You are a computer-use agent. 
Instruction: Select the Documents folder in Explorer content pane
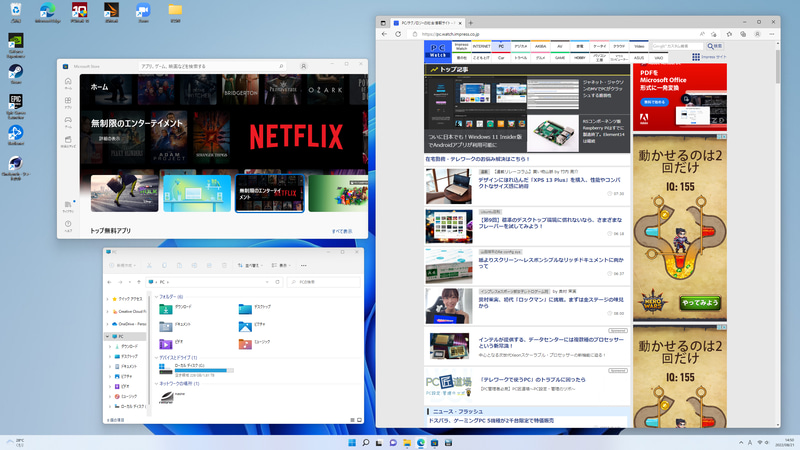click(x=176, y=326)
